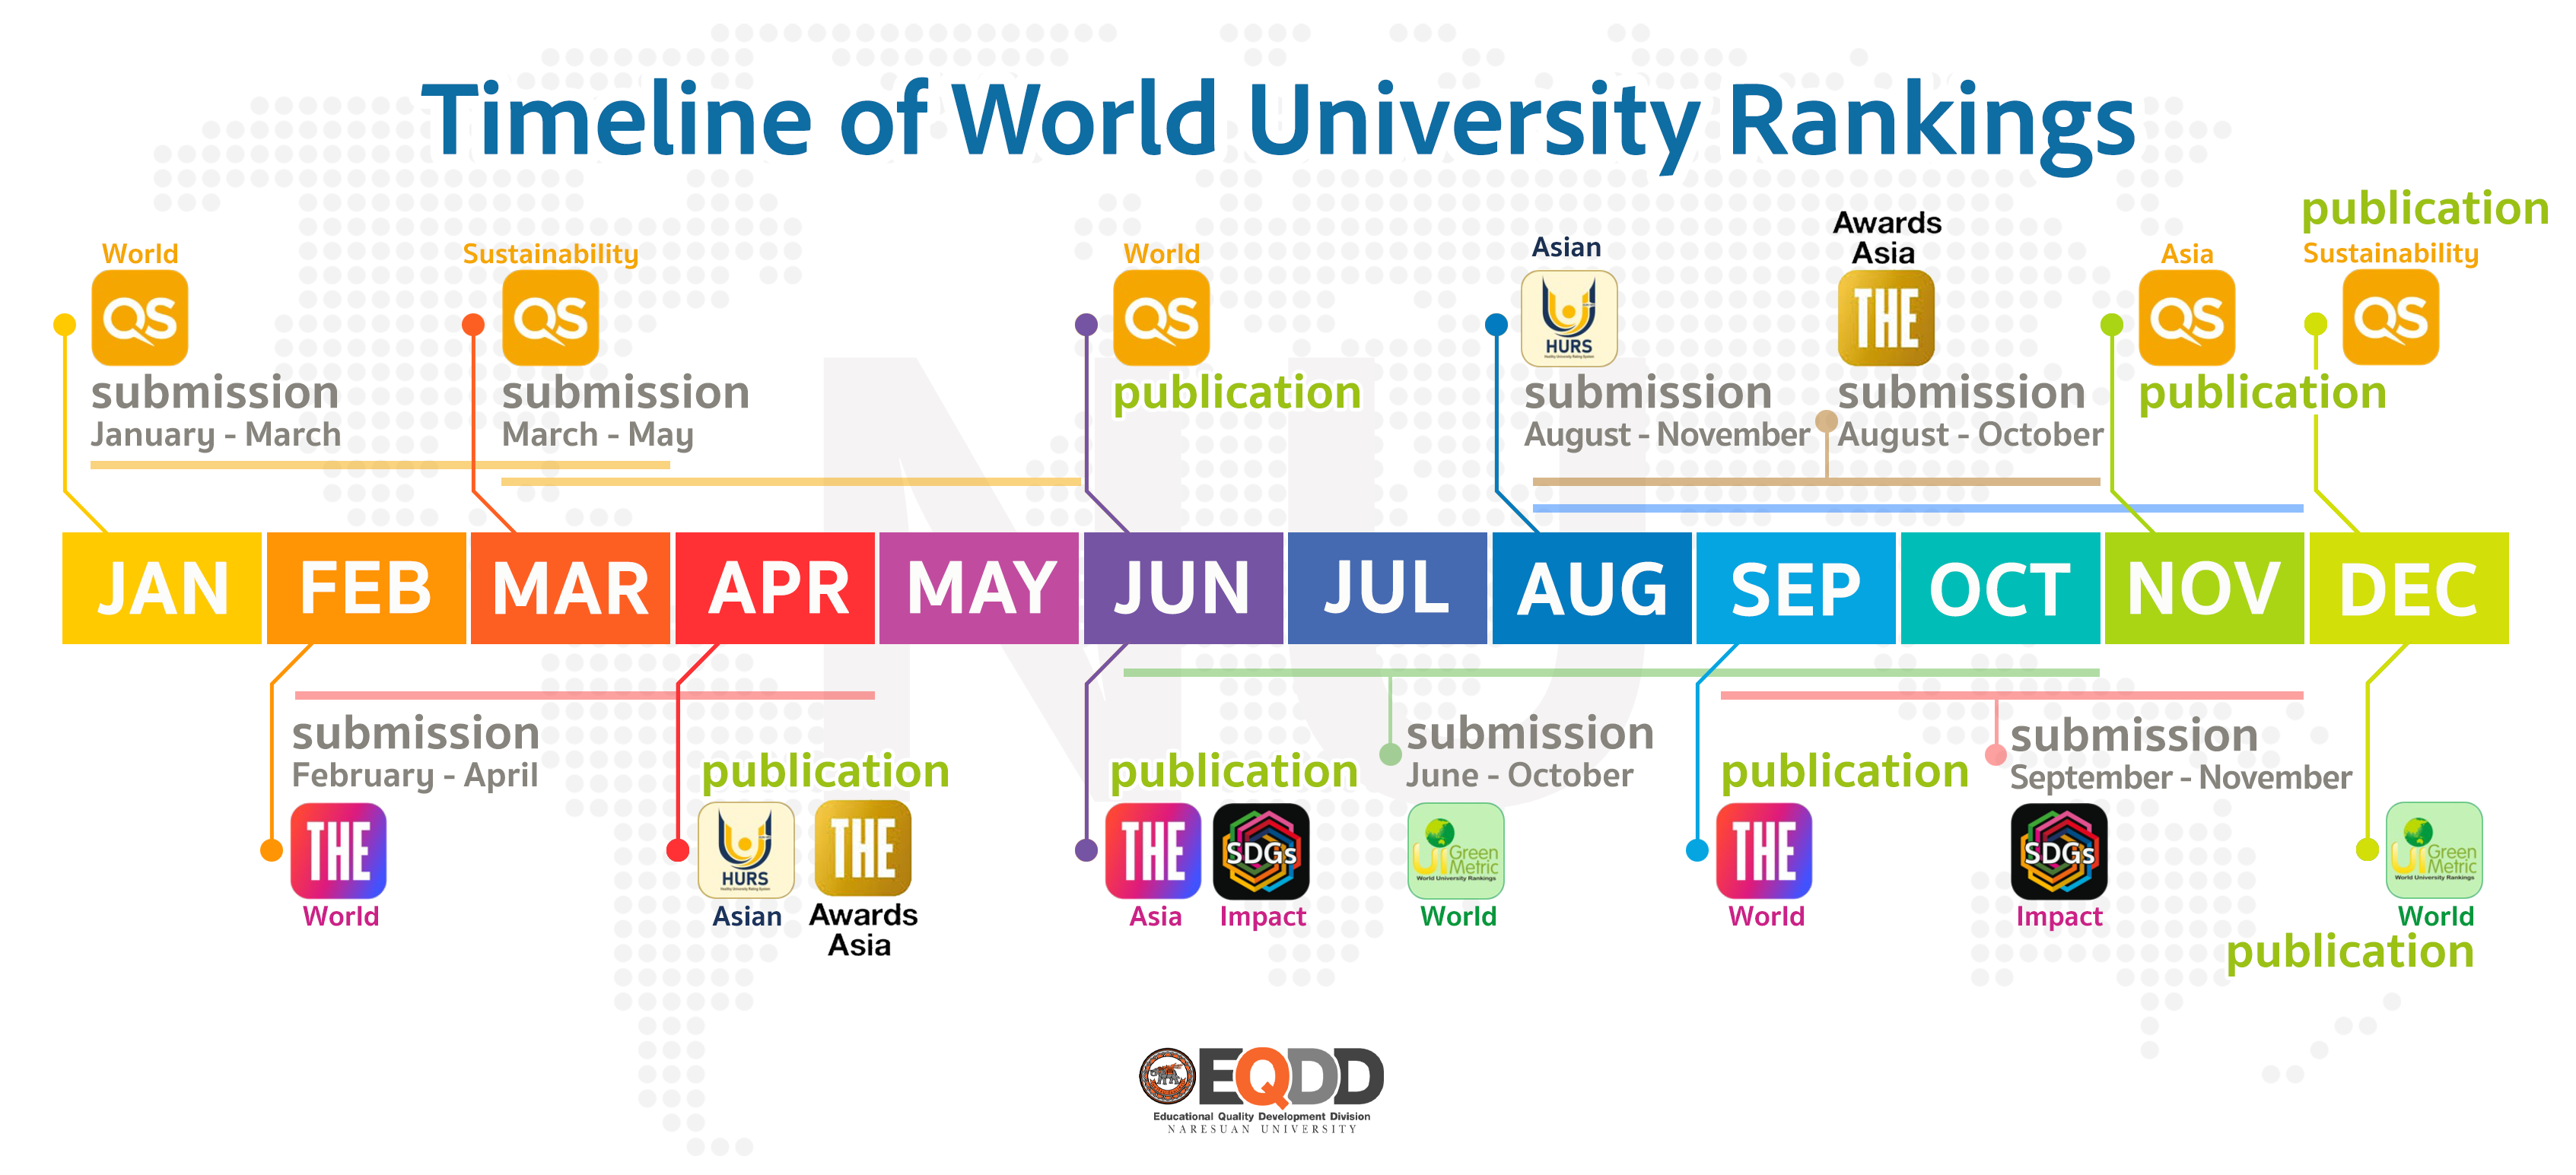Click the SDGs Impact icon below October
The height and width of the screenshot is (1175, 2576).
(x=2058, y=851)
